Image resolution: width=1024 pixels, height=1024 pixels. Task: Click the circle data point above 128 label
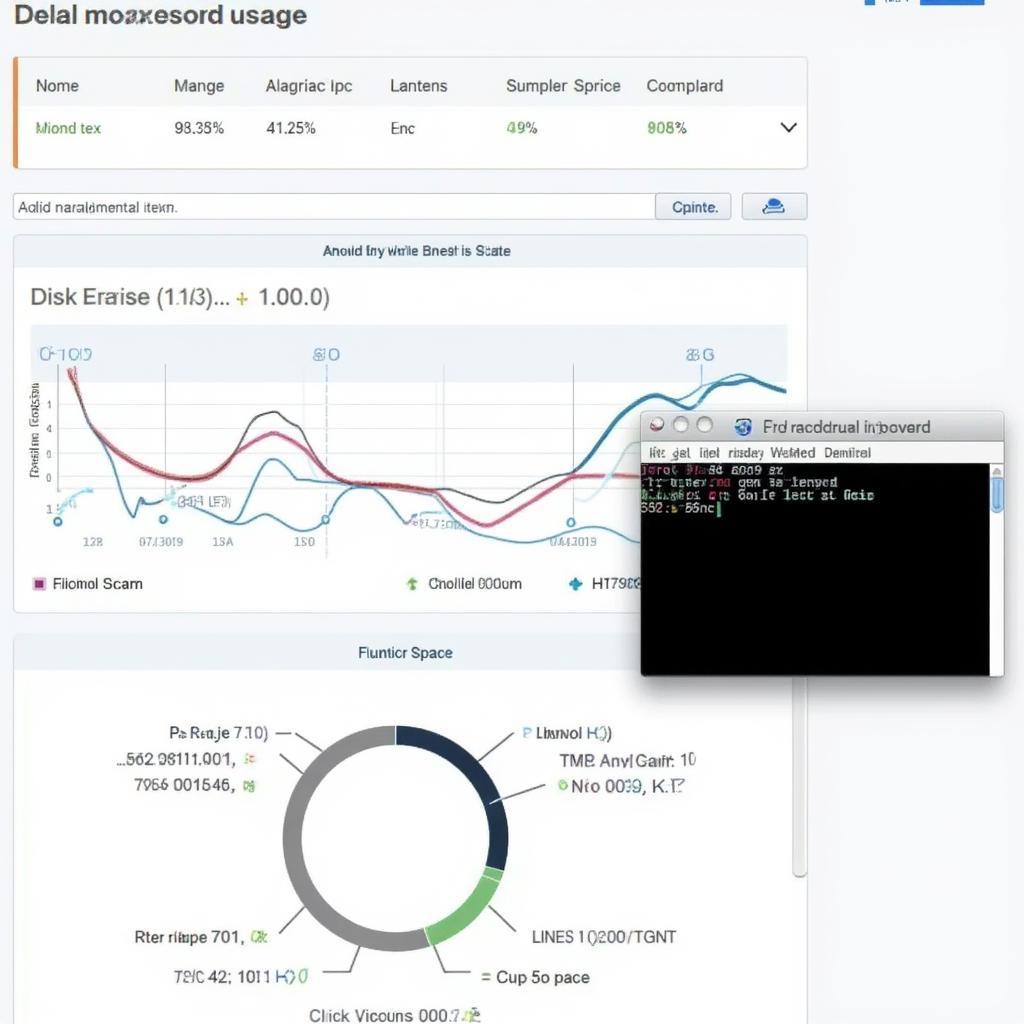58,522
